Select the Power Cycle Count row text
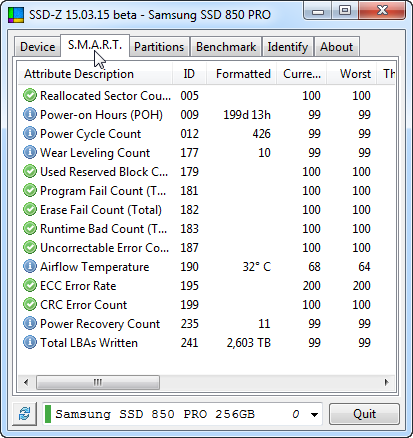Screen dimensions: 413x438 90,134
